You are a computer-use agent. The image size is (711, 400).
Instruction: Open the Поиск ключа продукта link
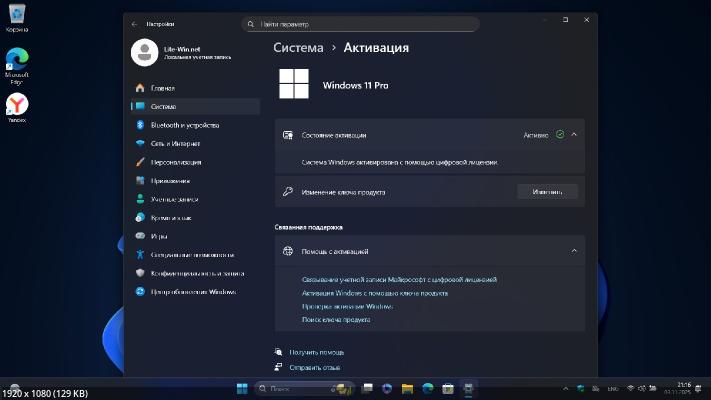coord(336,319)
